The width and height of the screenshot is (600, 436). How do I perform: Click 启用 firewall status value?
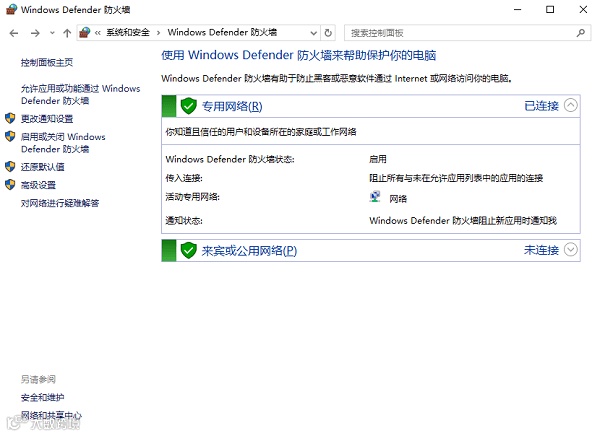(378, 159)
